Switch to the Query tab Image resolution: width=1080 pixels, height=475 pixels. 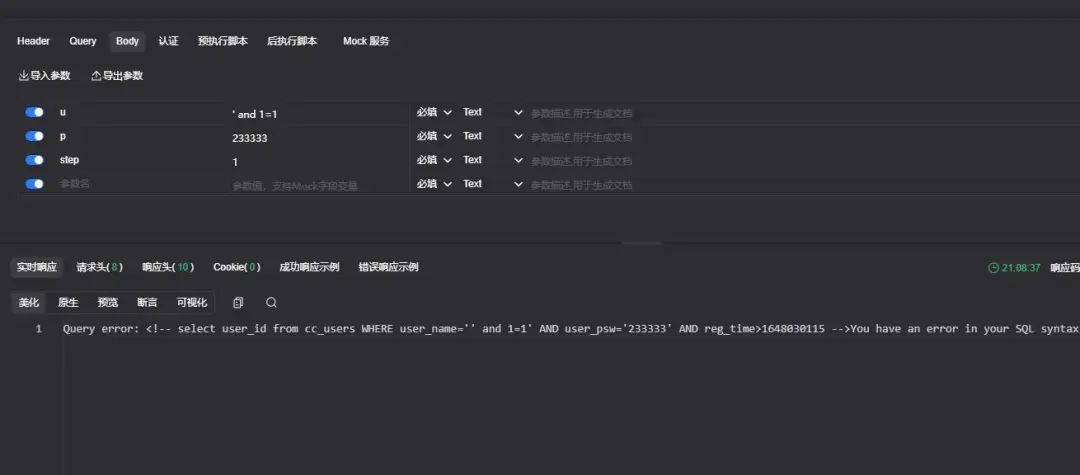click(x=83, y=41)
